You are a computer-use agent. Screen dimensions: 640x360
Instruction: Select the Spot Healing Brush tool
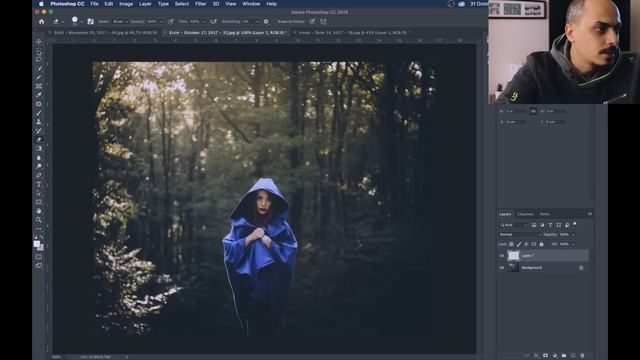39,104
